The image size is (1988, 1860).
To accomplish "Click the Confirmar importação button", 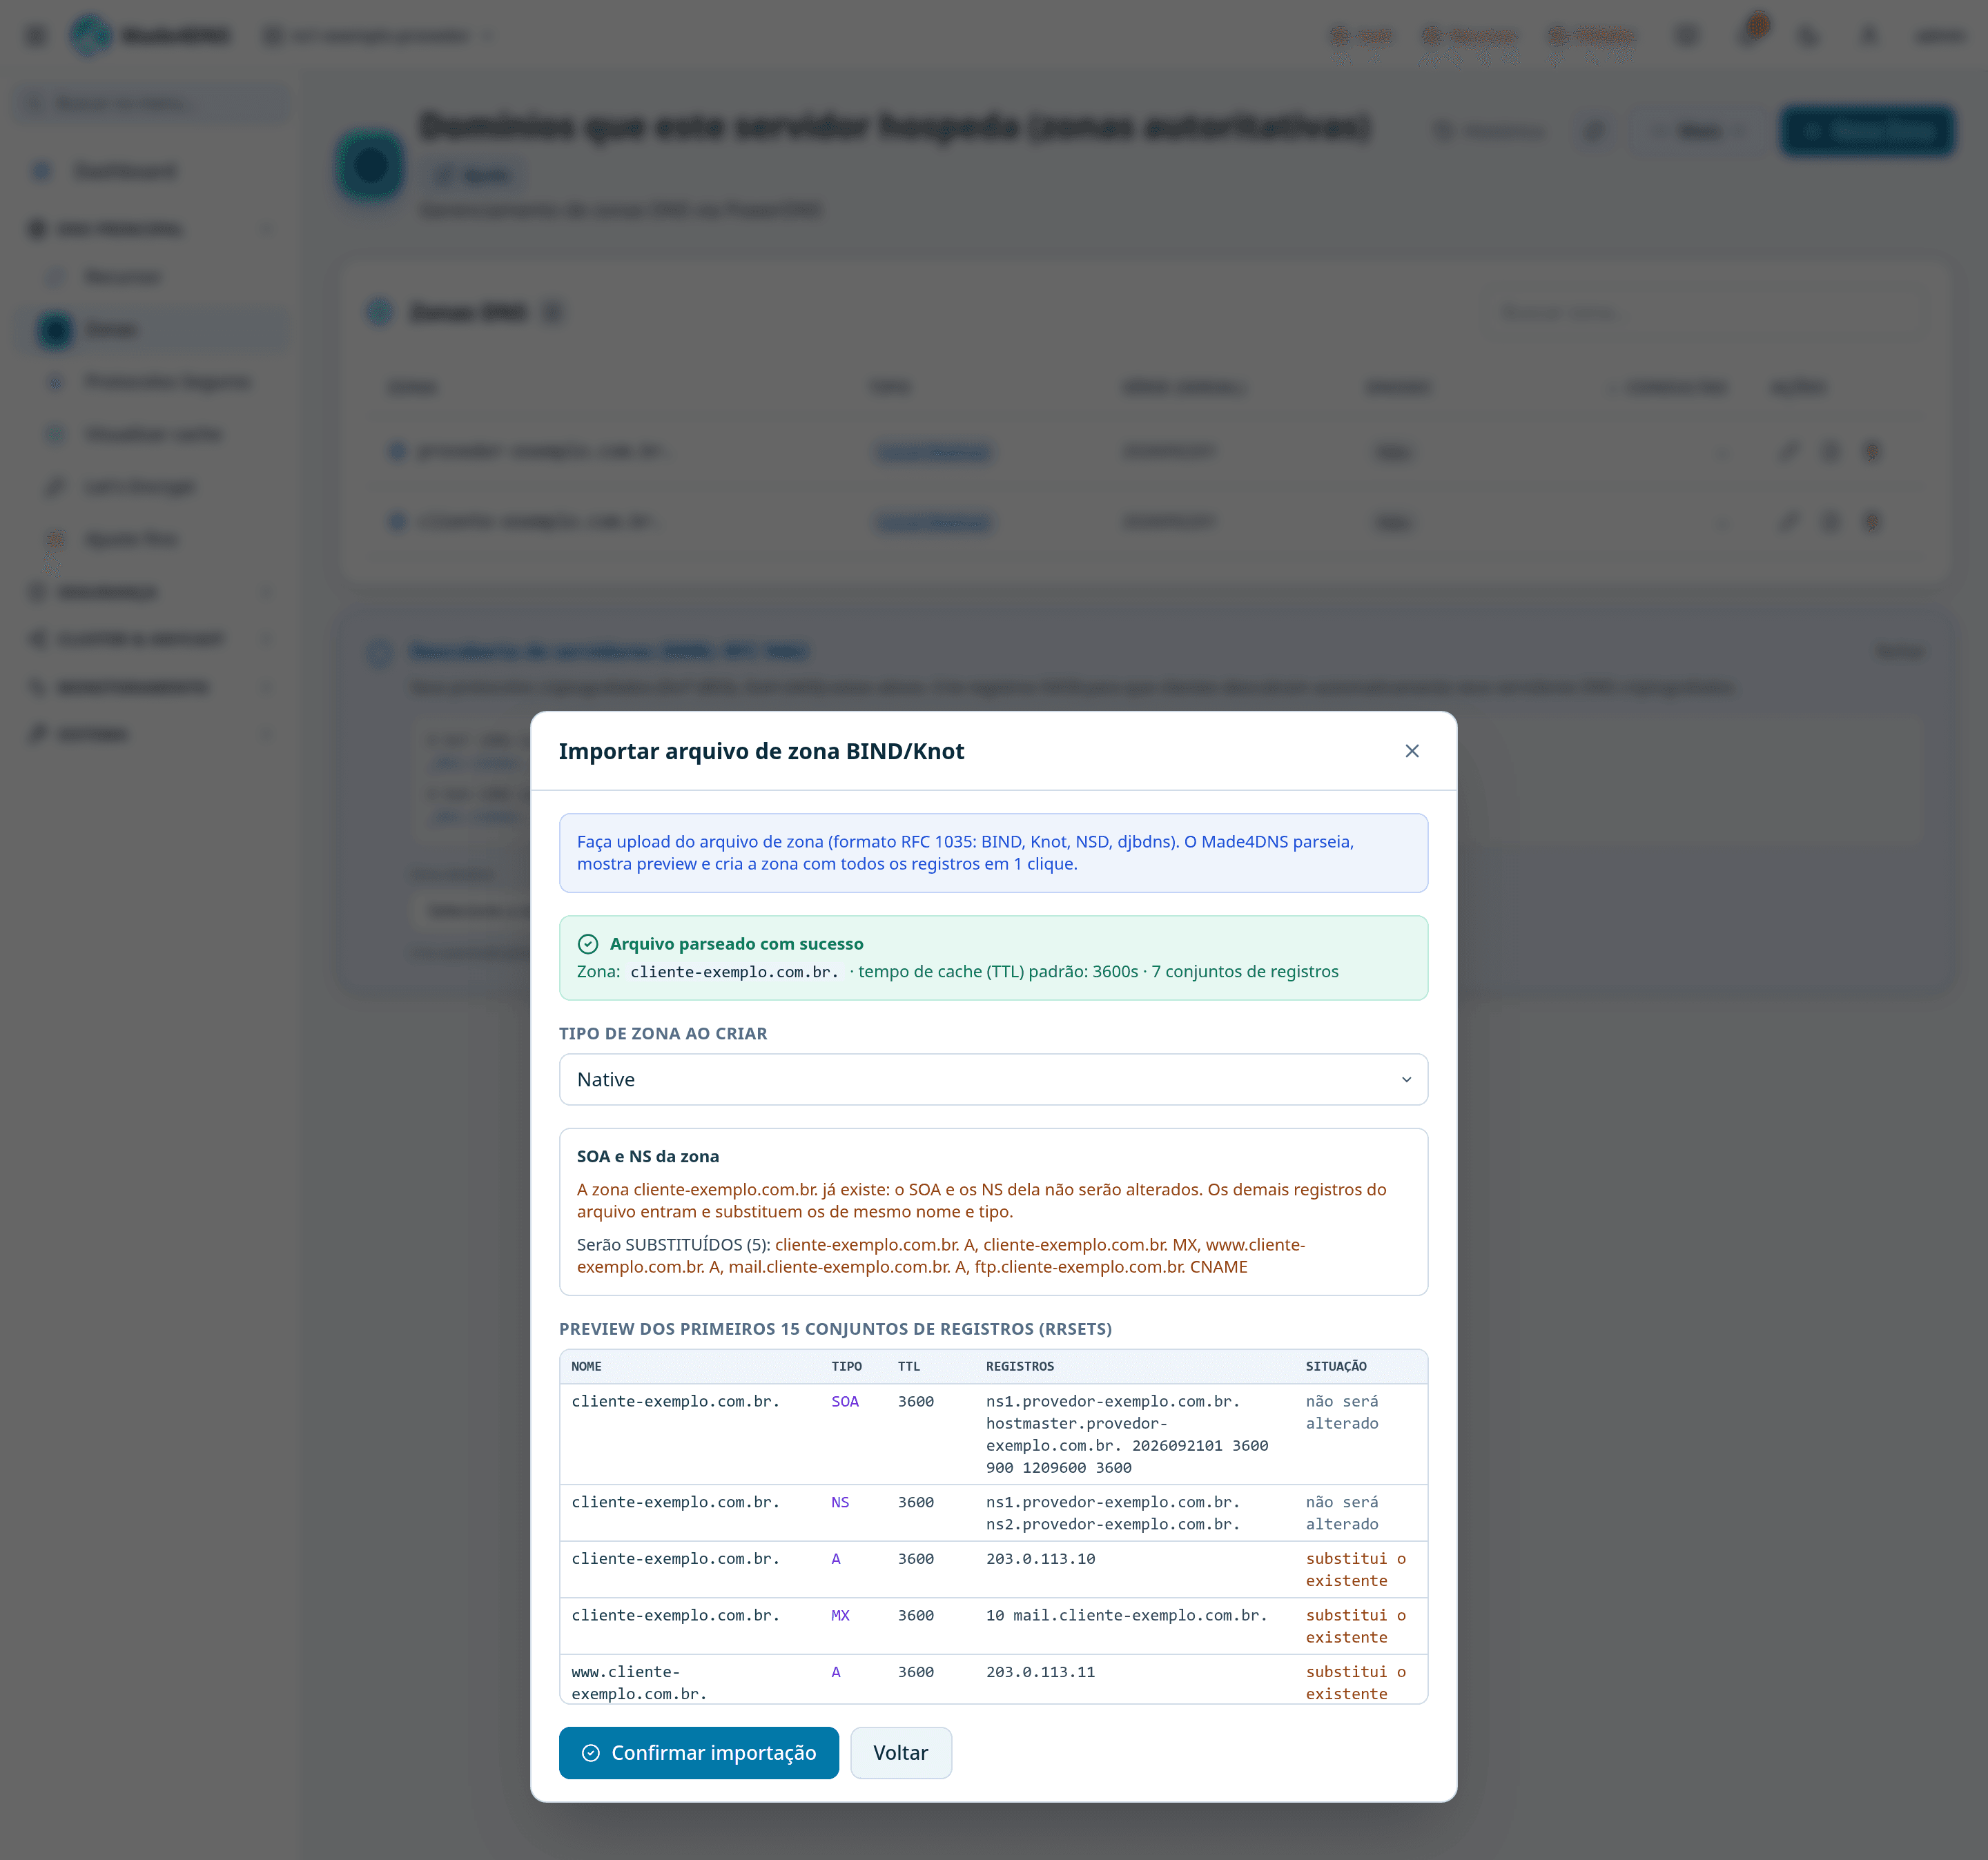I will [699, 1753].
